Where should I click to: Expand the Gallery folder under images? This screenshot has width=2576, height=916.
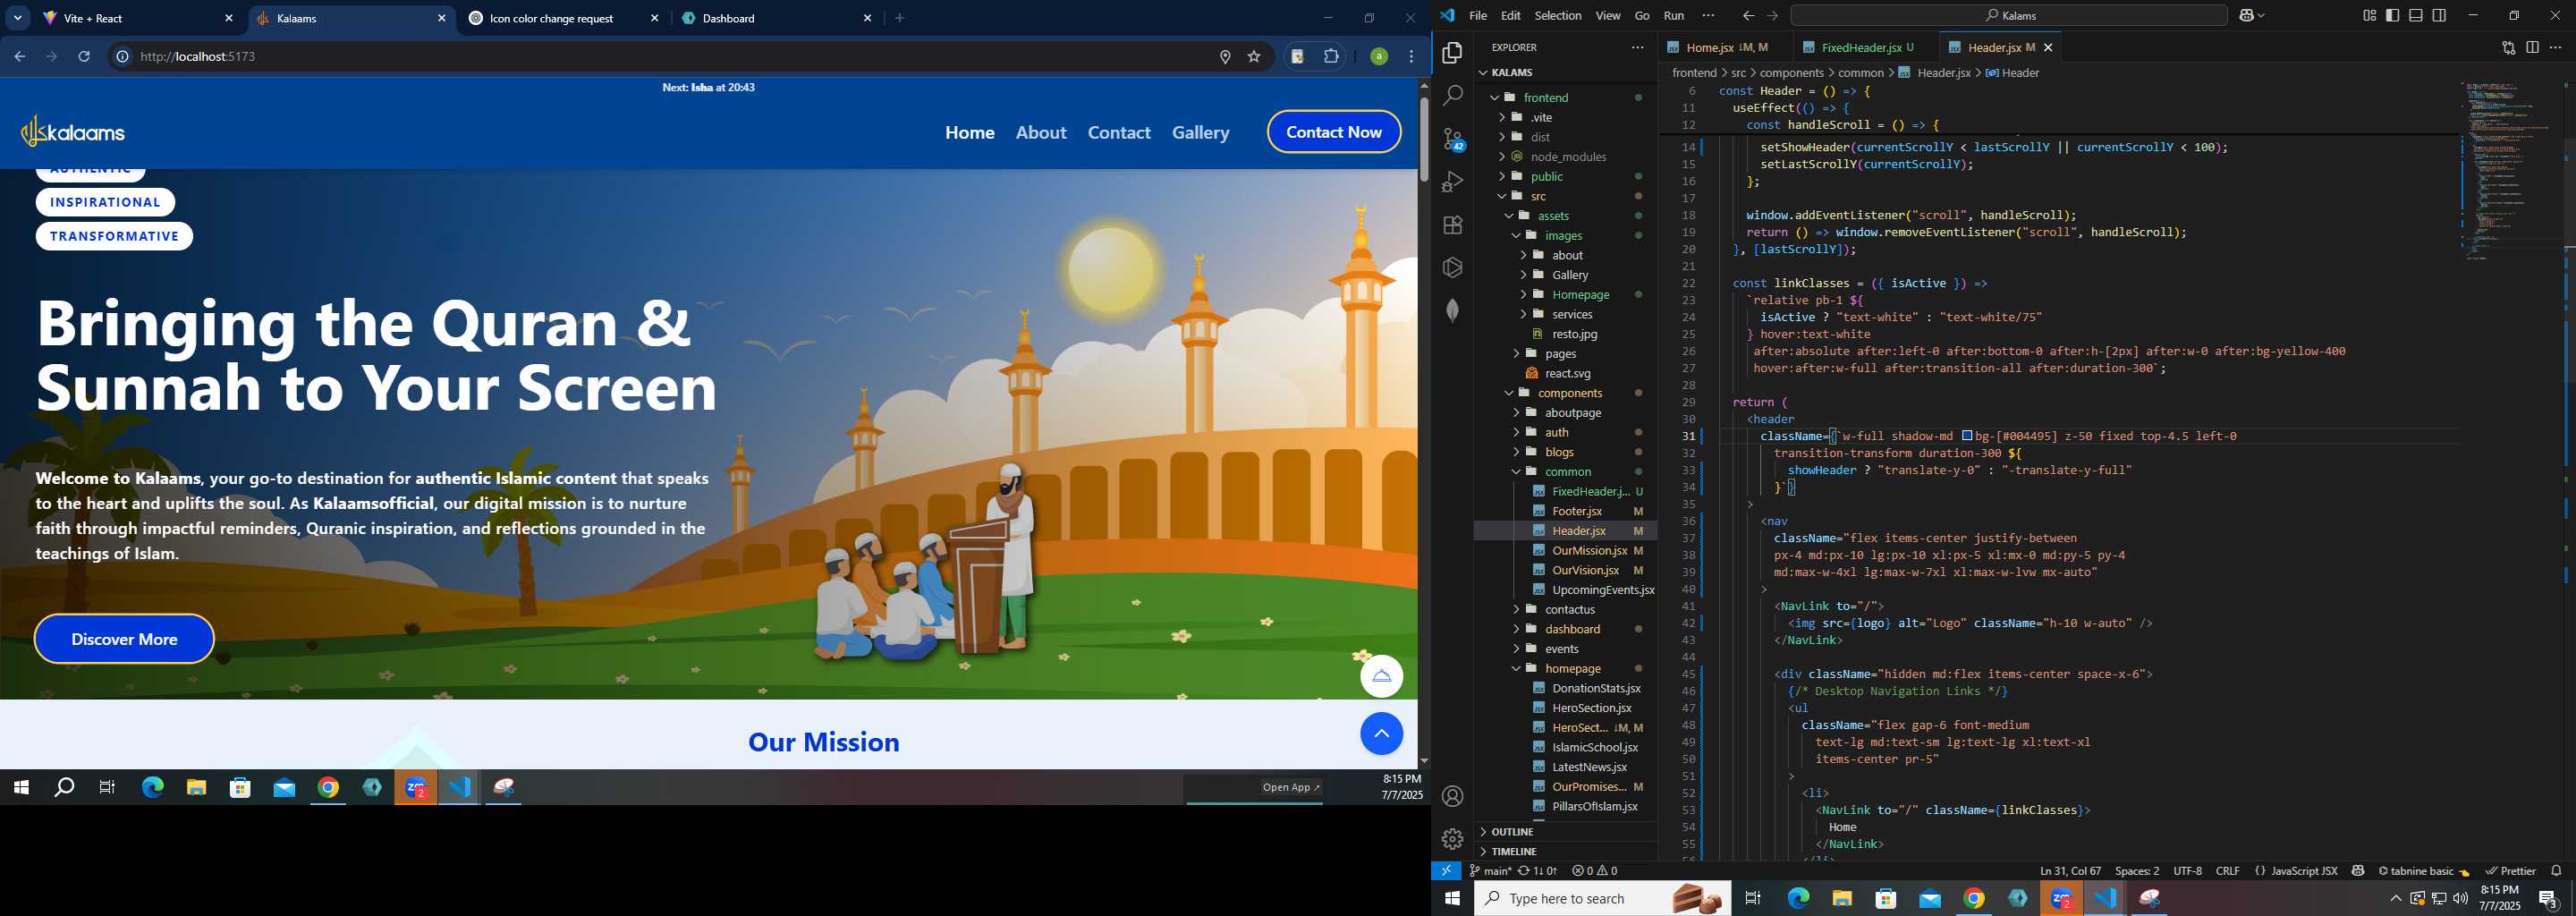tap(1524, 275)
